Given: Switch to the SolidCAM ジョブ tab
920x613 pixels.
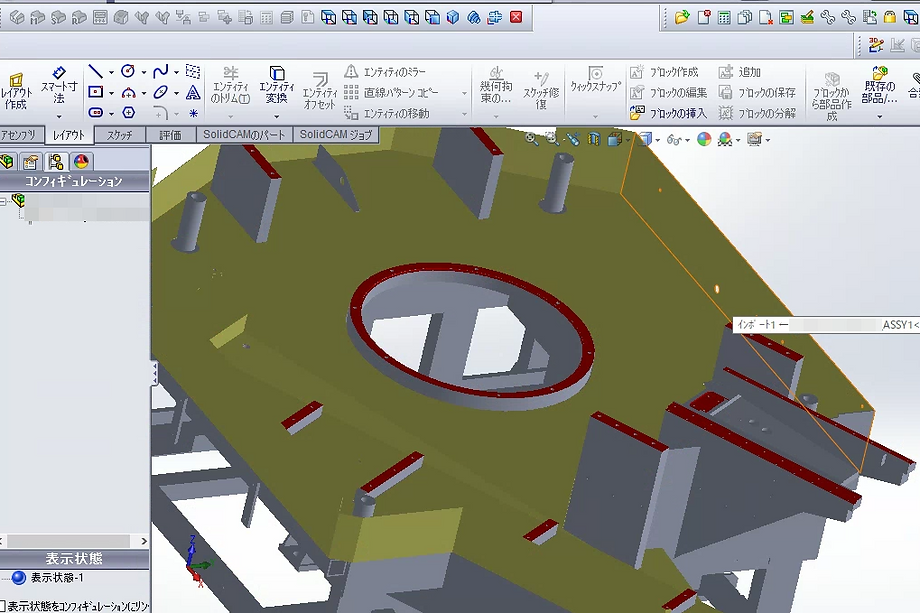Looking at the screenshot, I should [x=336, y=135].
